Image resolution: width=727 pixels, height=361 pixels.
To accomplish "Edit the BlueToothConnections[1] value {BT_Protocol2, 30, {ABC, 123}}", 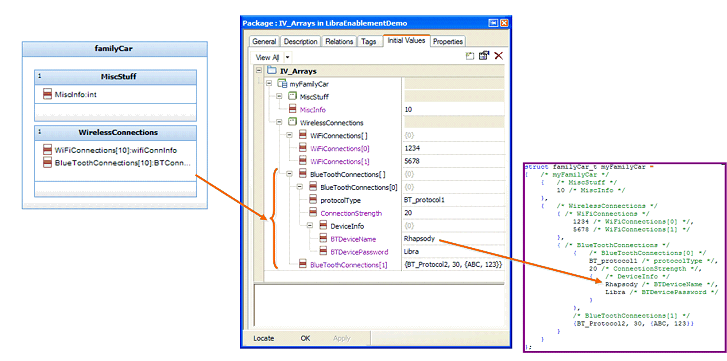I will (x=453, y=265).
